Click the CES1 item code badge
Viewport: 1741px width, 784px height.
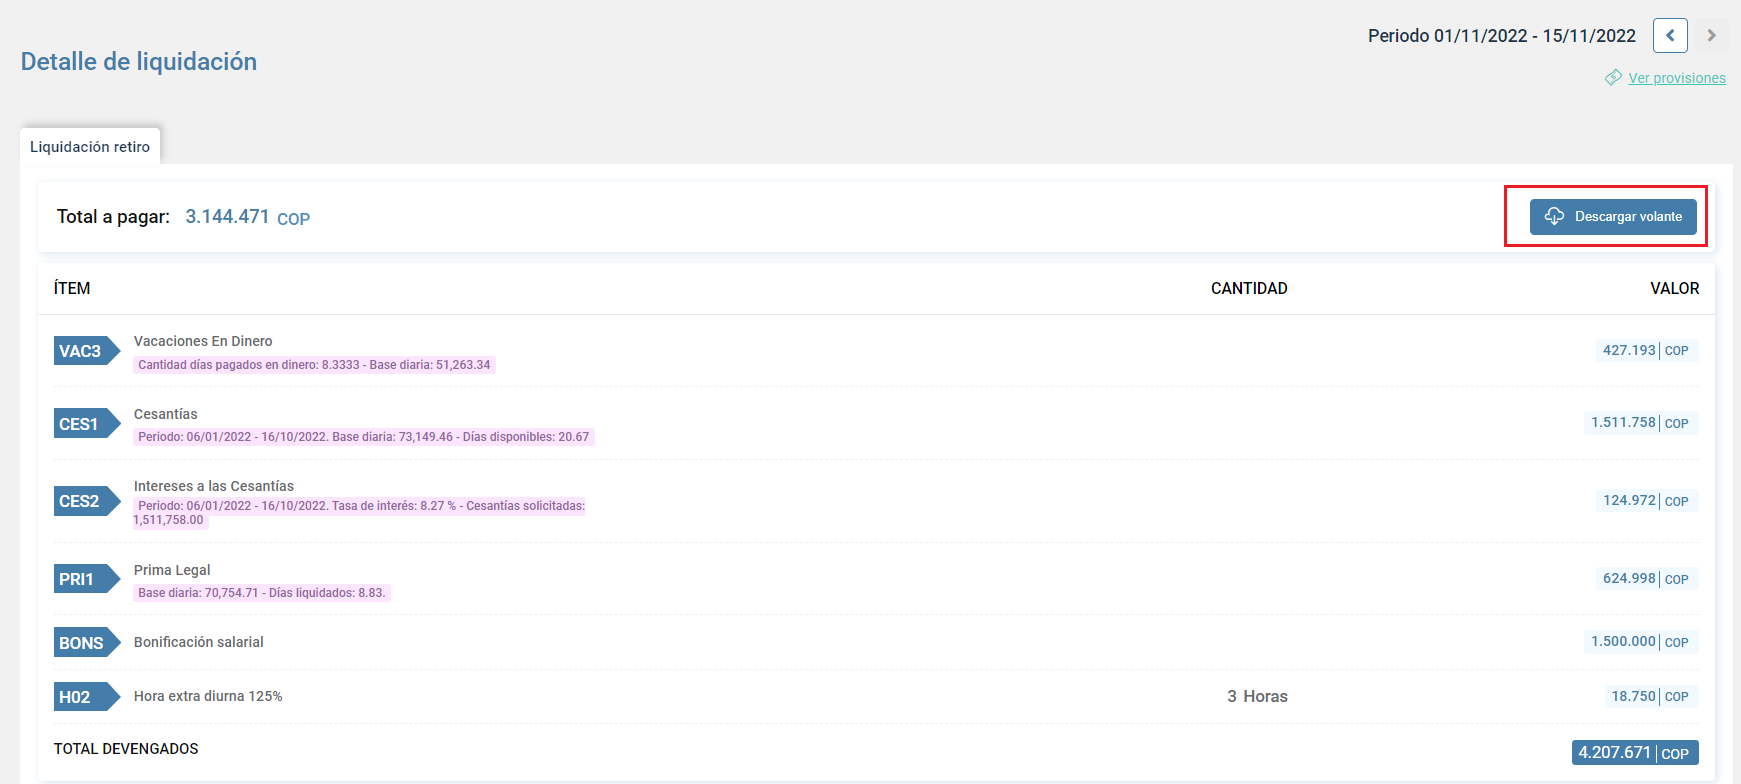(x=86, y=424)
